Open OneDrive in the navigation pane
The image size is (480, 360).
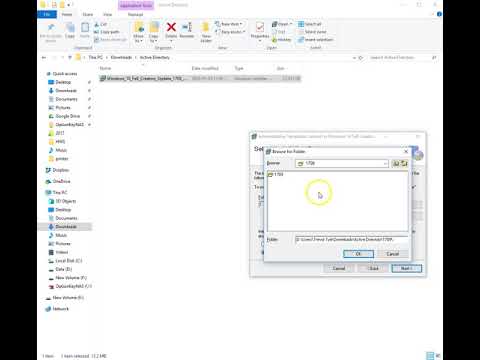pyautogui.click(x=61, y=181)
